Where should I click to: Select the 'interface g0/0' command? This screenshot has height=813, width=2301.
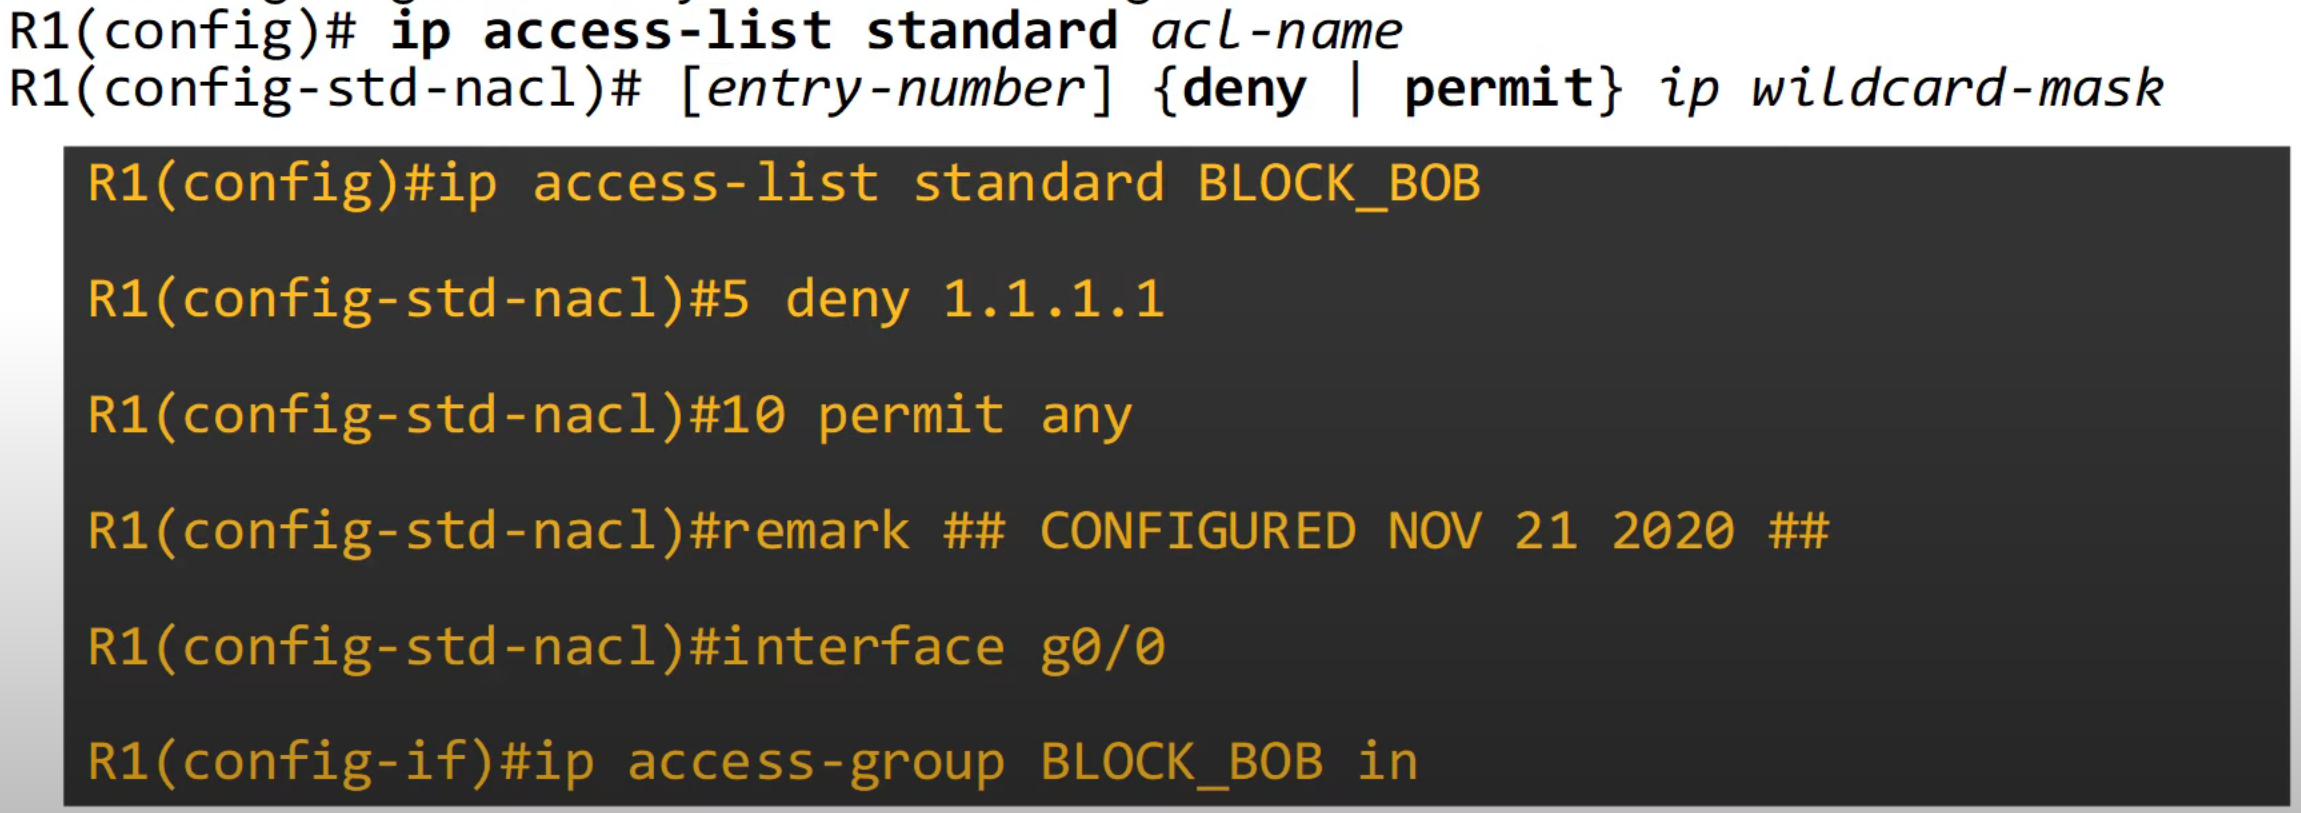point(943,647)
